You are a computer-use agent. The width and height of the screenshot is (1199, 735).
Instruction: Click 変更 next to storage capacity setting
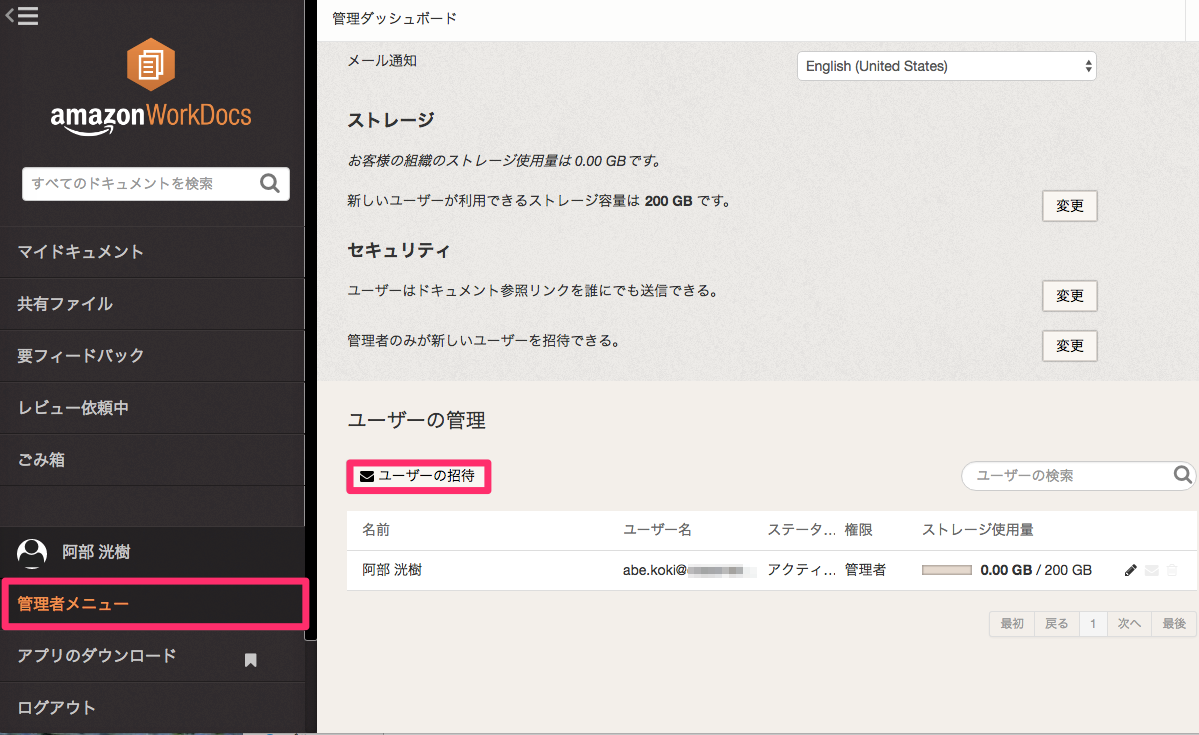1069,206
